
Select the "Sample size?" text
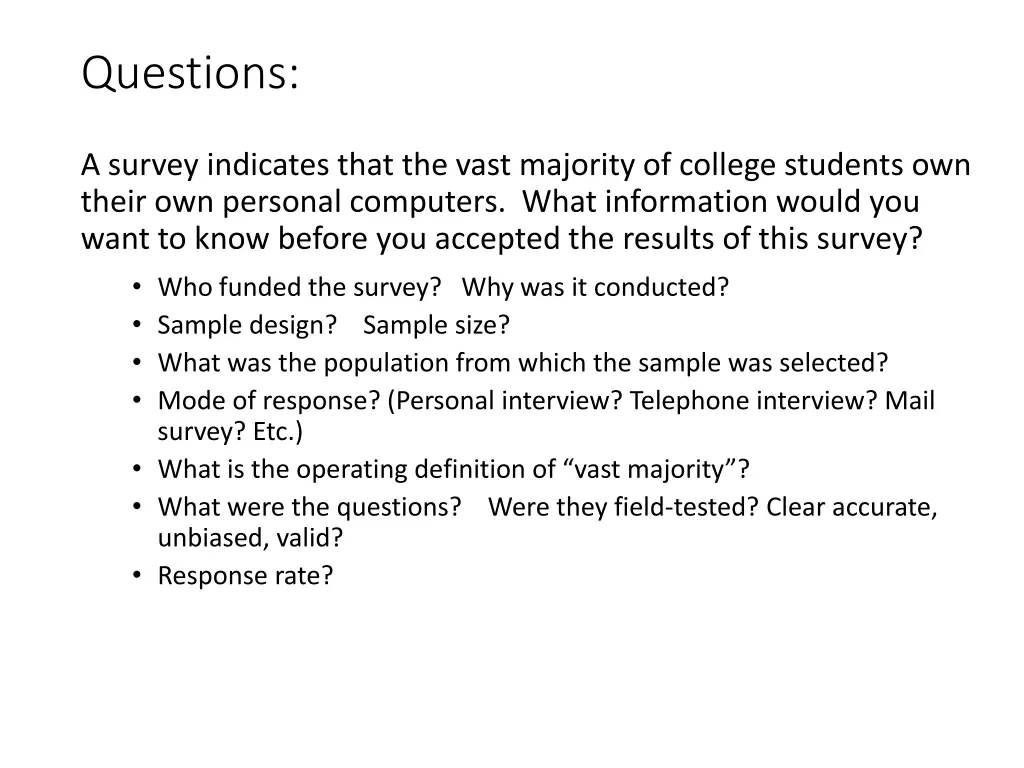click(x=436, y=326)
